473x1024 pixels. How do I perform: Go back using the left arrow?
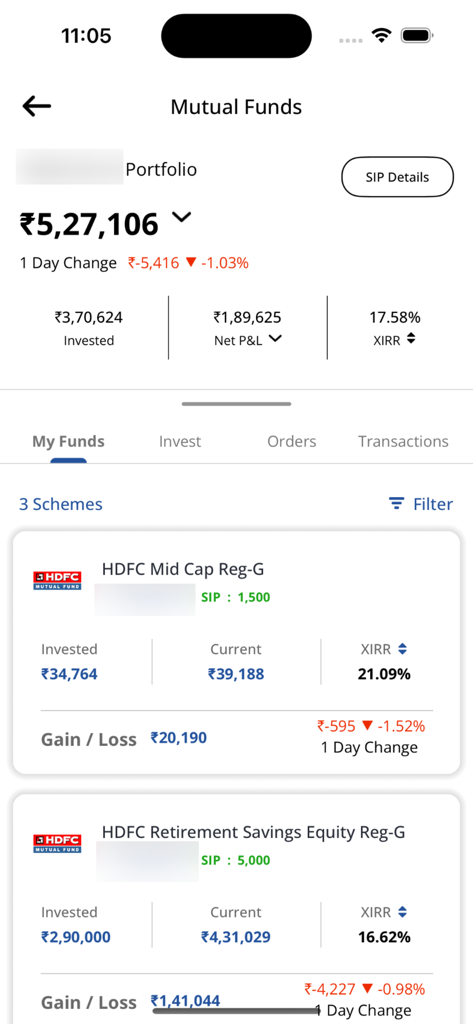click(x=37, y=106)
